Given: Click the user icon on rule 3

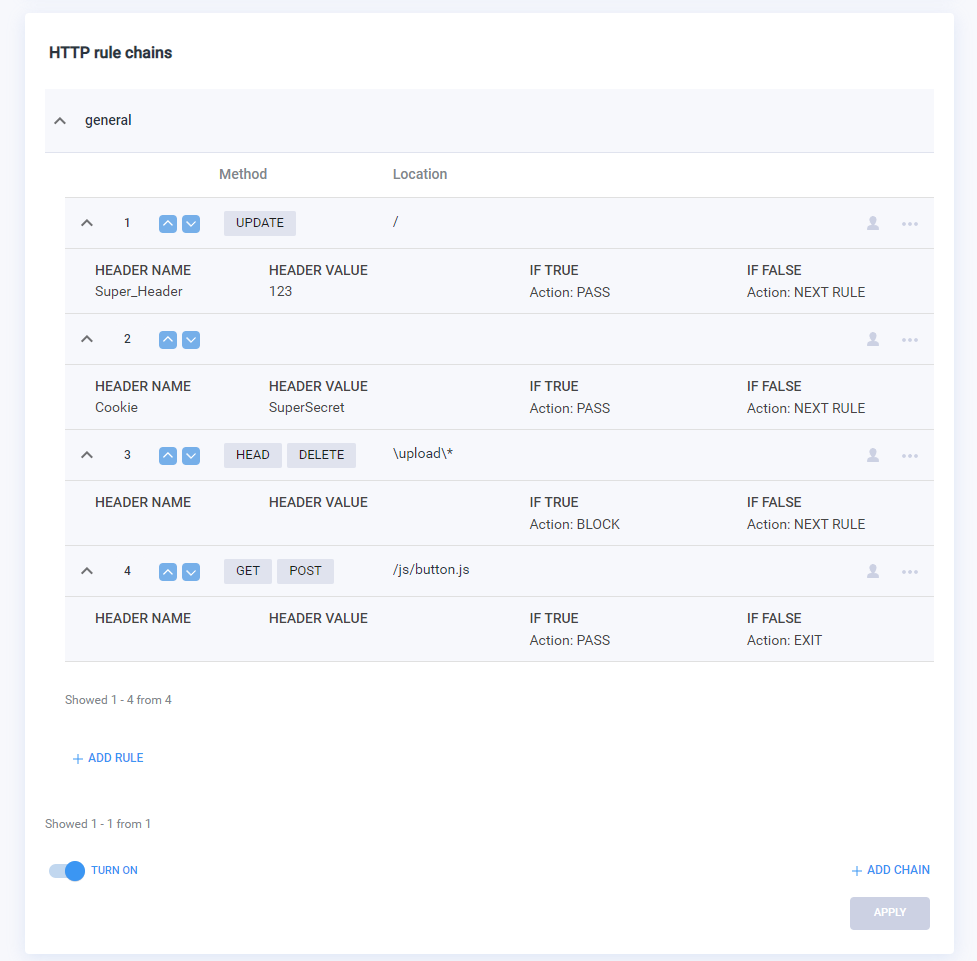Looking at the screenshot, I should 873,455.
